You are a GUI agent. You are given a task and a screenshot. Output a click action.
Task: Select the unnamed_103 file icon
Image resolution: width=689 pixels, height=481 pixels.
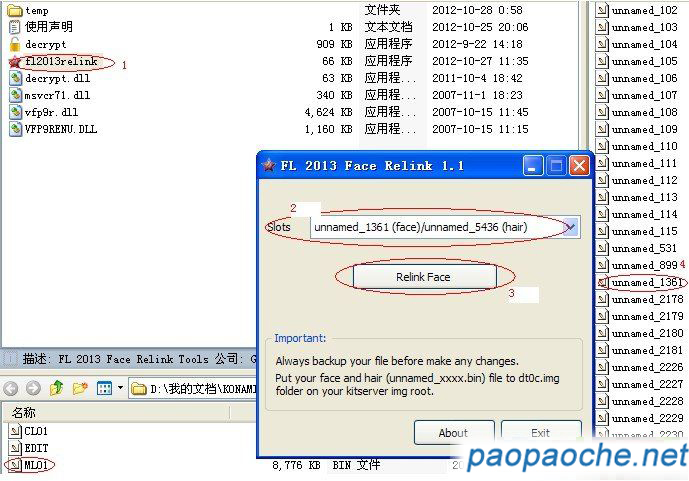[x=602, y=28]
